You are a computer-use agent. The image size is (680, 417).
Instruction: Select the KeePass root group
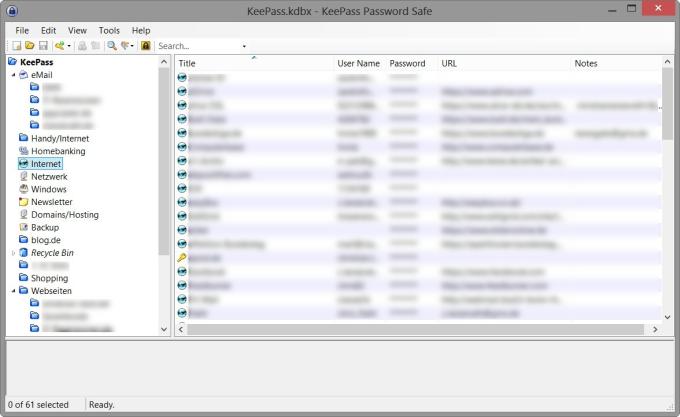point(37,62)
